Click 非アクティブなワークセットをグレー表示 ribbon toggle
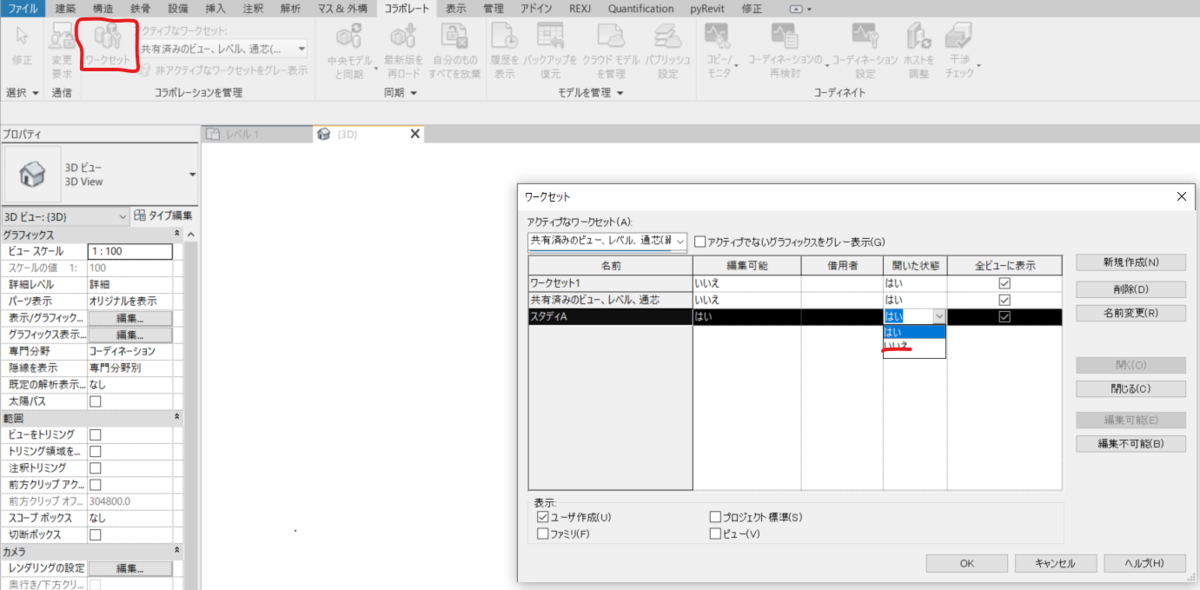The image size is (1200, 590). coord(223,70)
